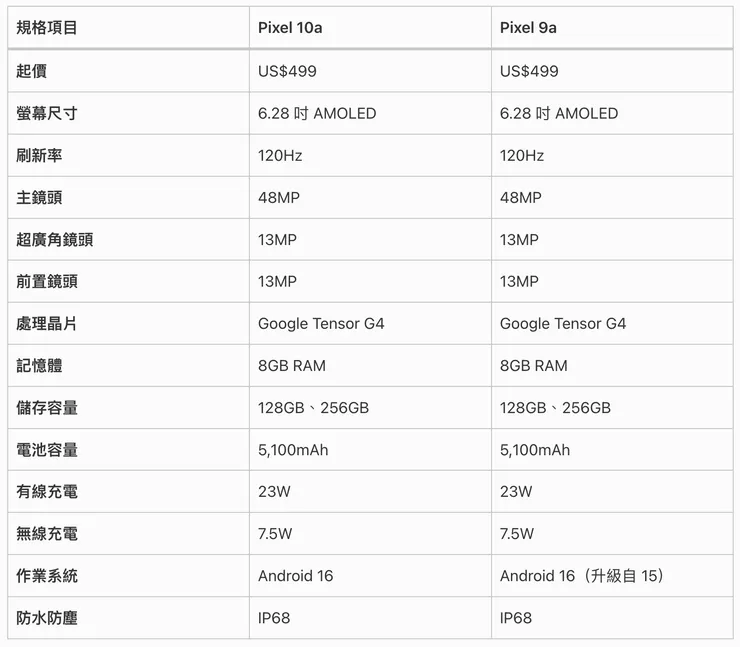Click the 刷新率 row label
This screenshot has height=647, width=740.
39,155
